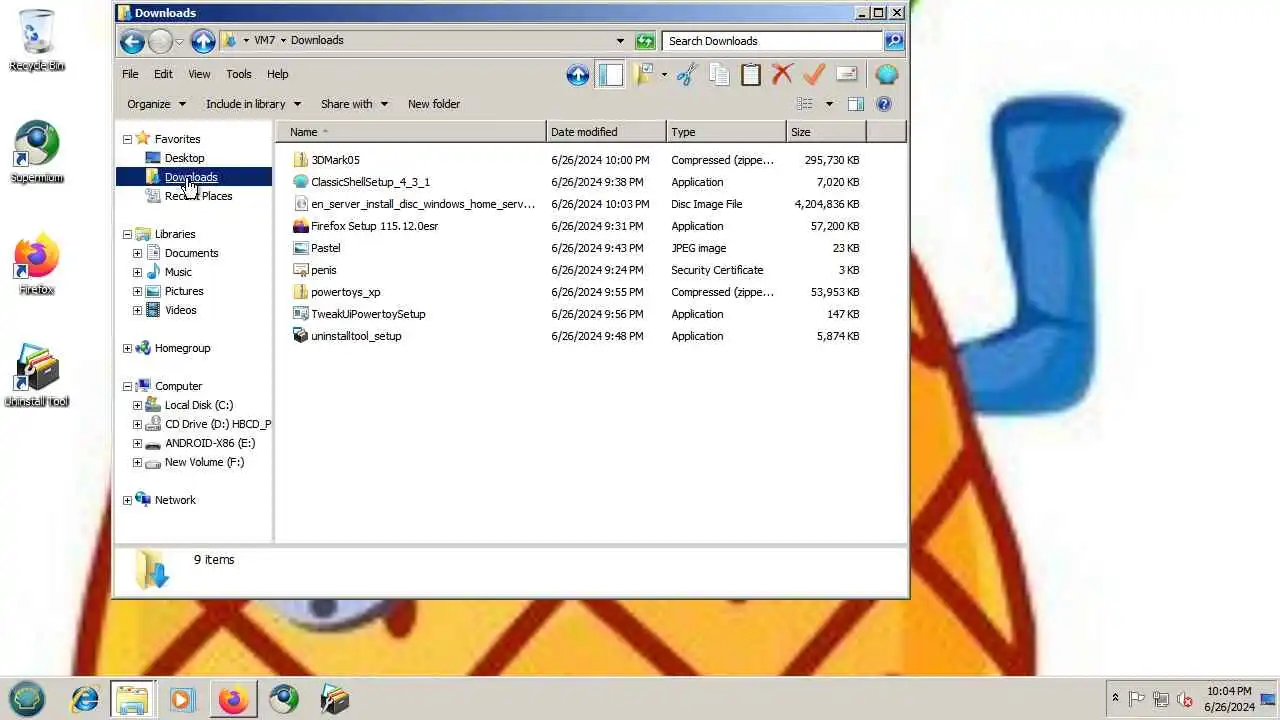This screenshot has width=1280, height=720.
Task: Open the File menu
Action: [x=130, y=74]
